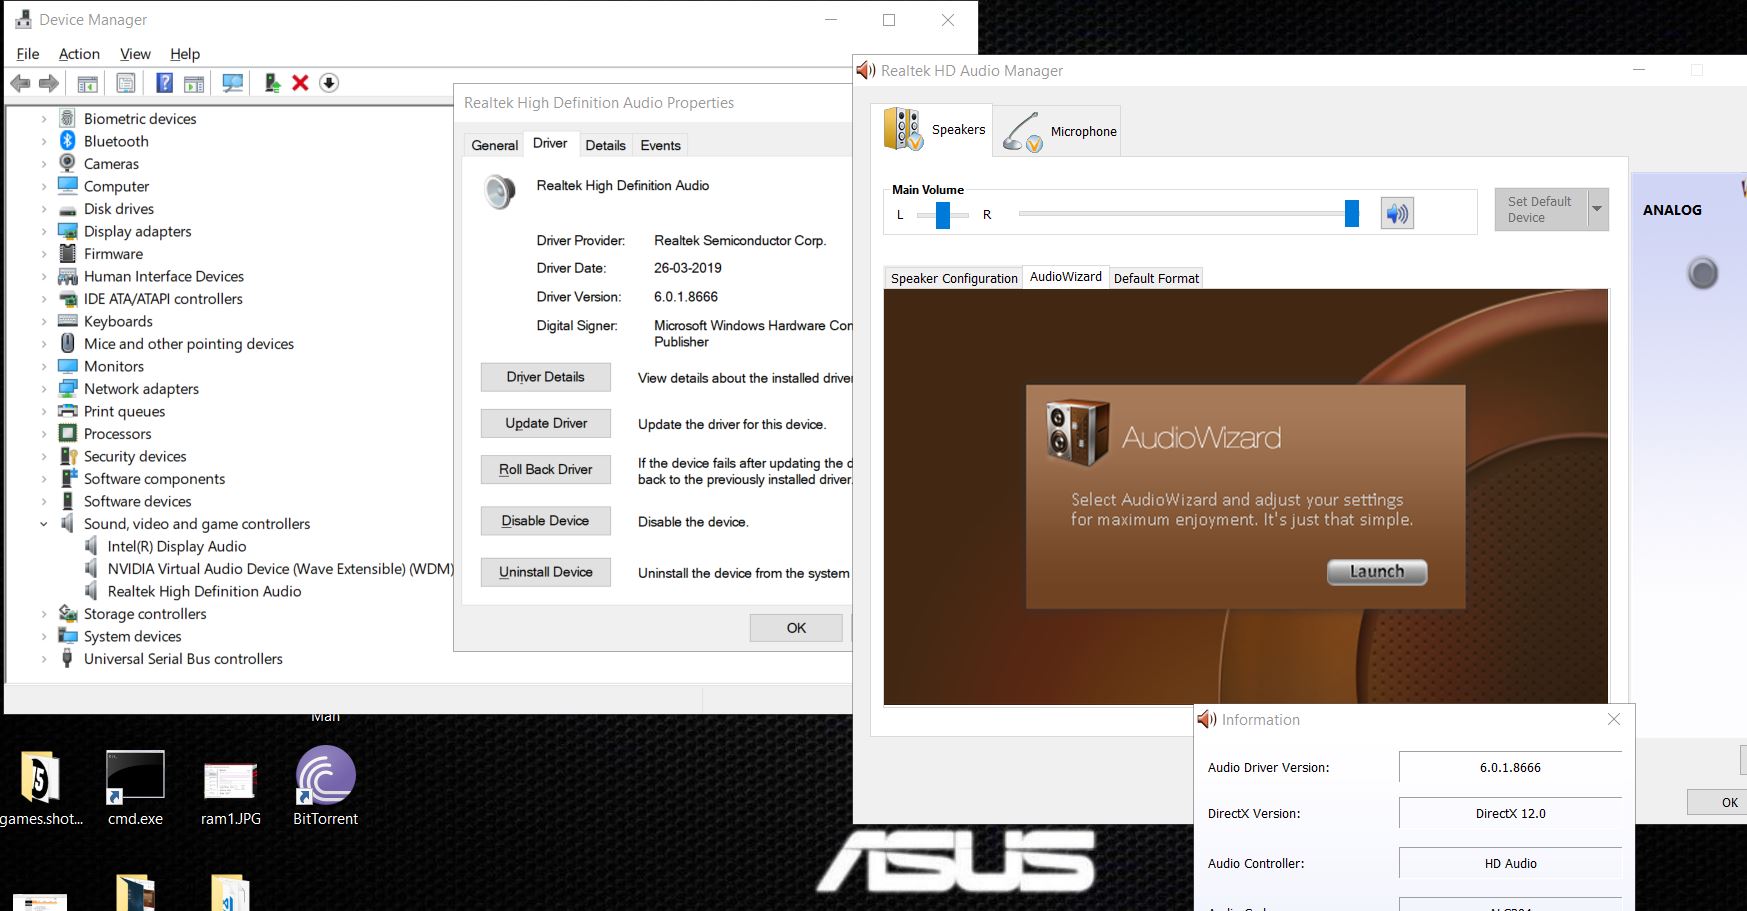Click the speaker icon beside Intel(R) Display Audio
The height and width of the screenshot is (911, 1747).
(x=91, y=546)
